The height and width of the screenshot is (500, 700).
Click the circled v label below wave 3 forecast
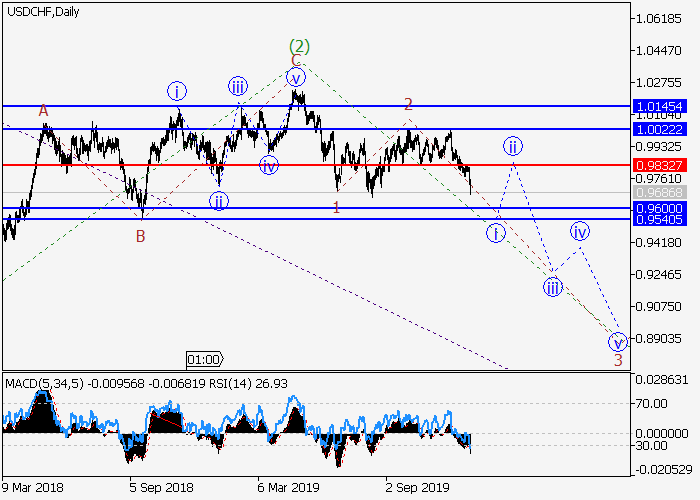point(618,342)
